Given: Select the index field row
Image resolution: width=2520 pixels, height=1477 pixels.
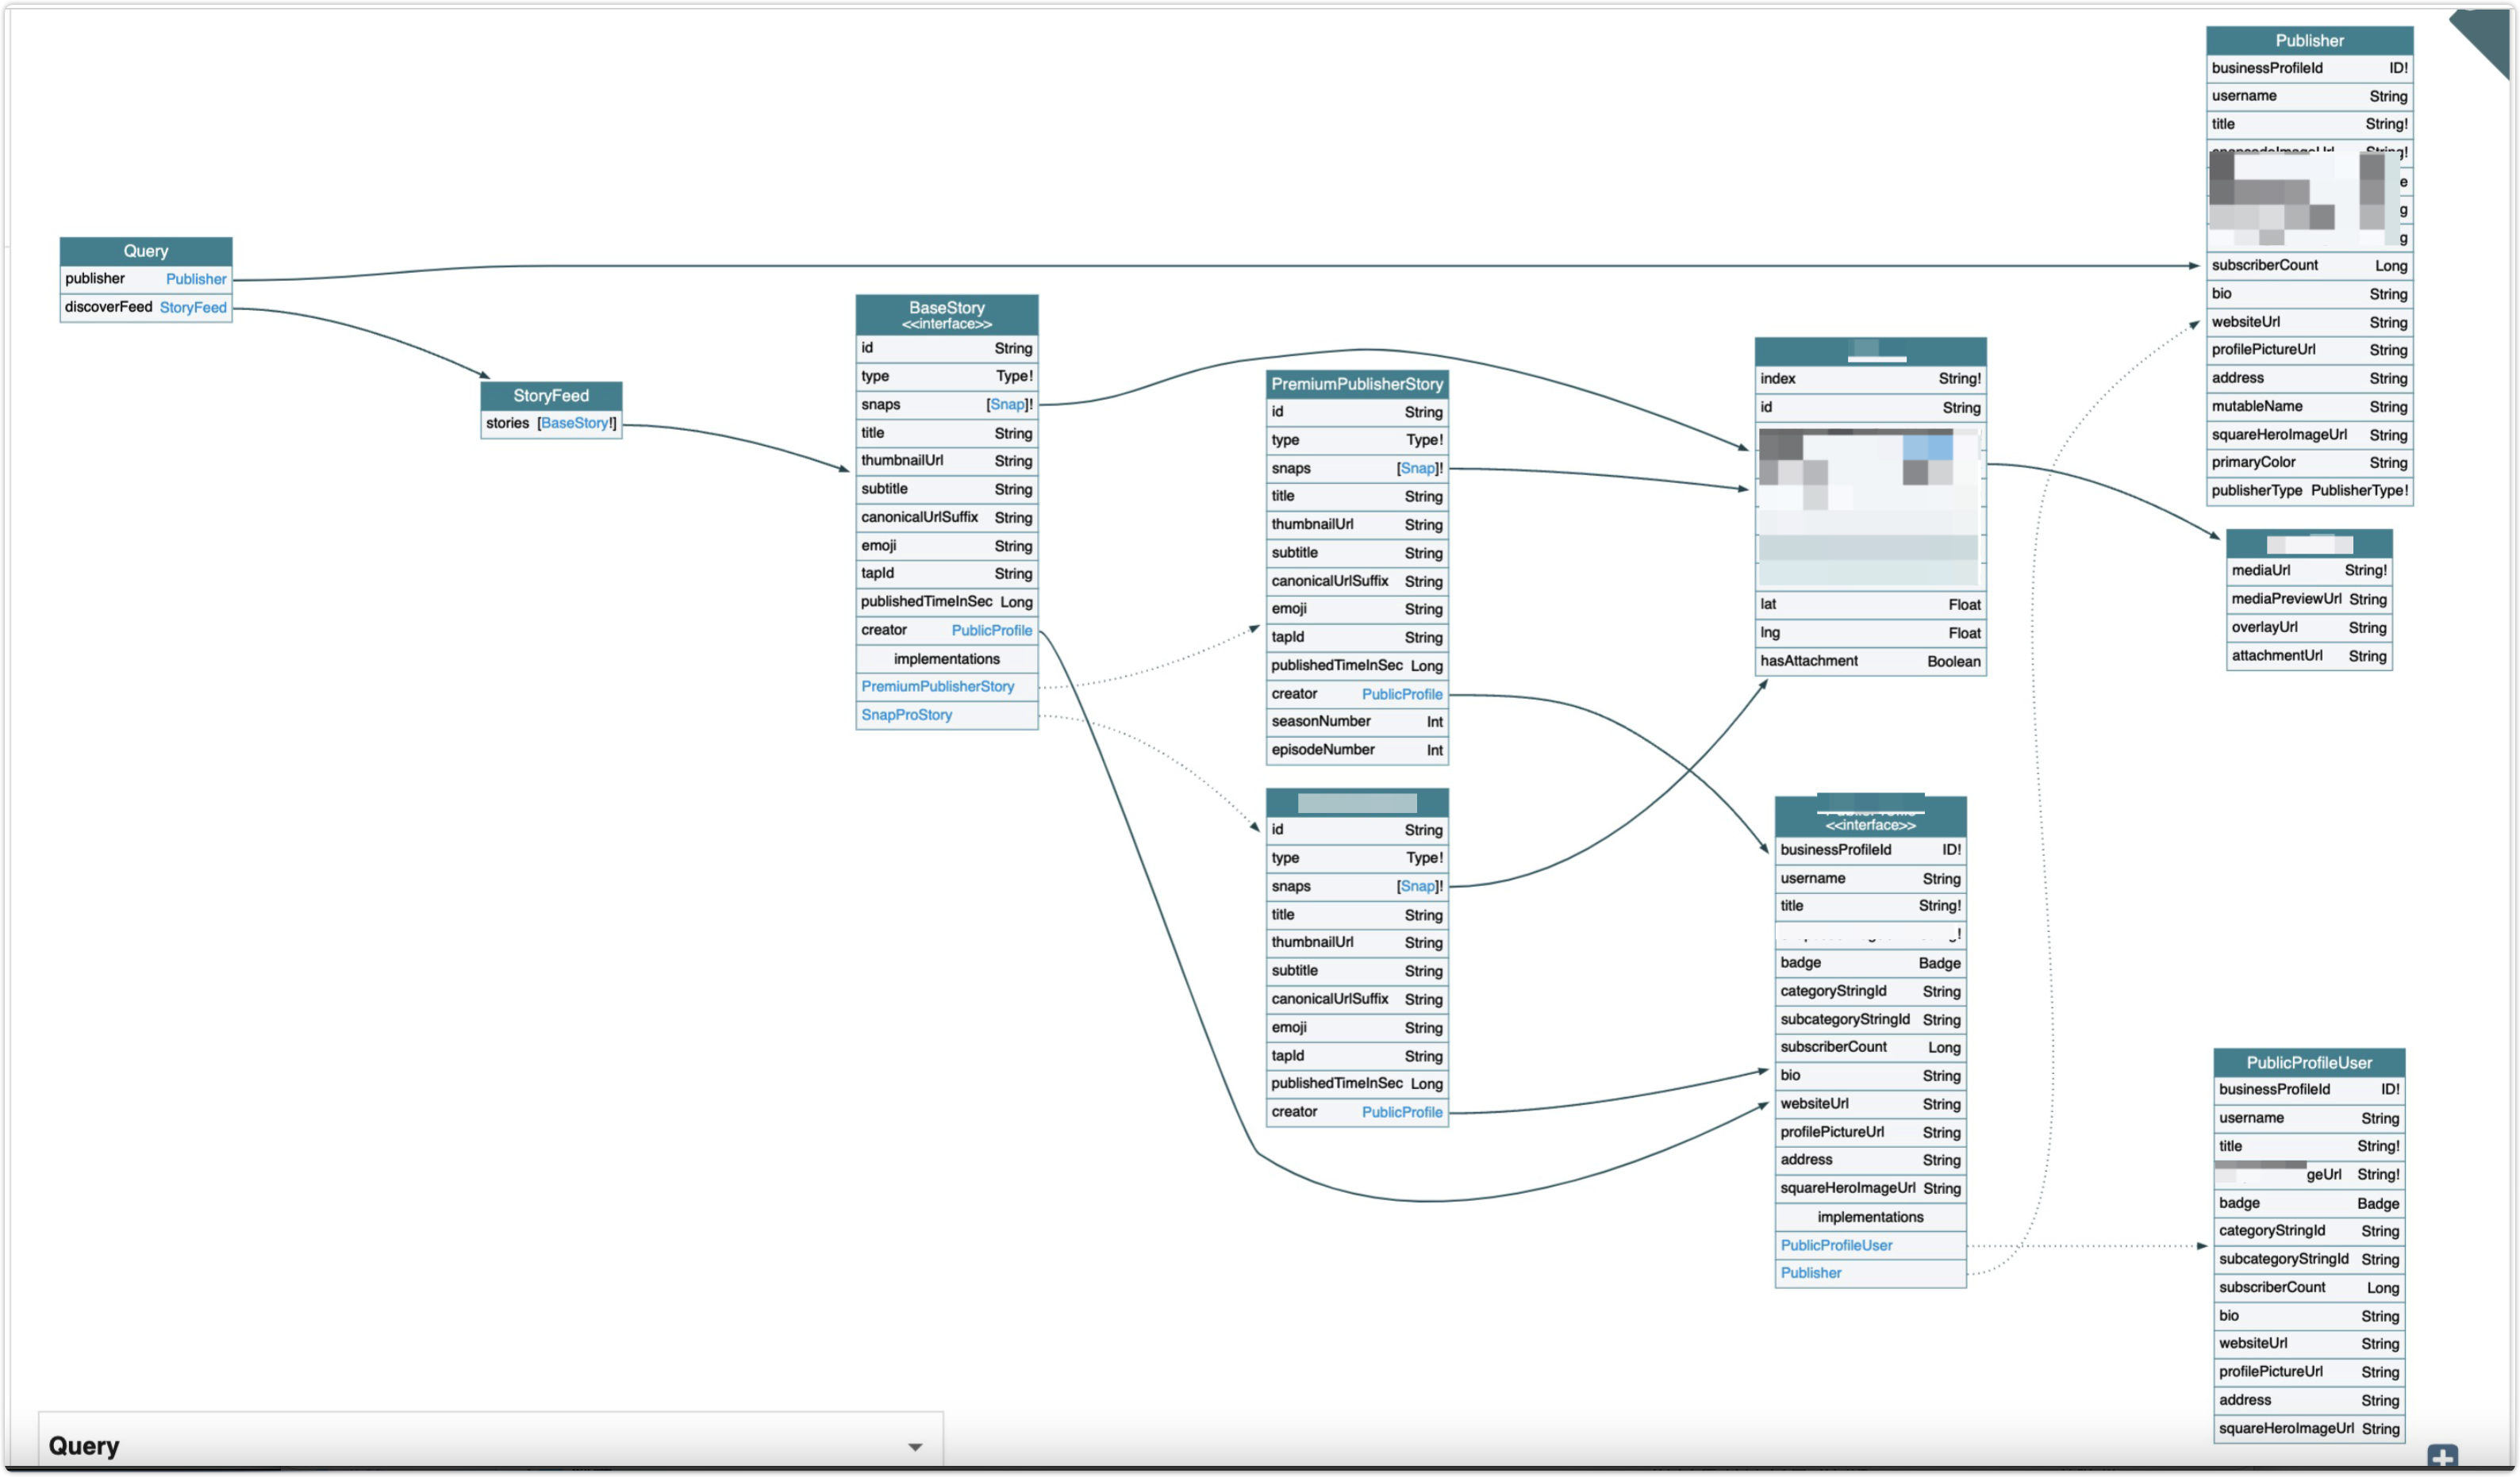Looking at the screenshot, I should [x=1870, y=379].
